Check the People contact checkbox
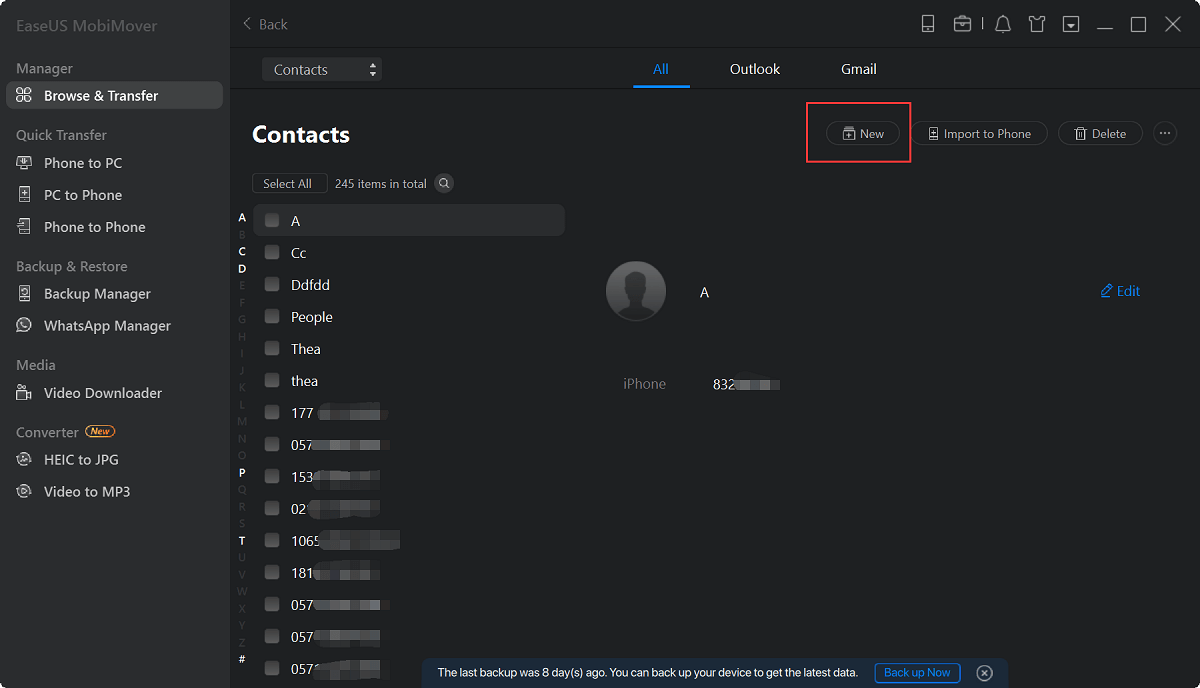 pyautogui.click(x=272, y=317)
